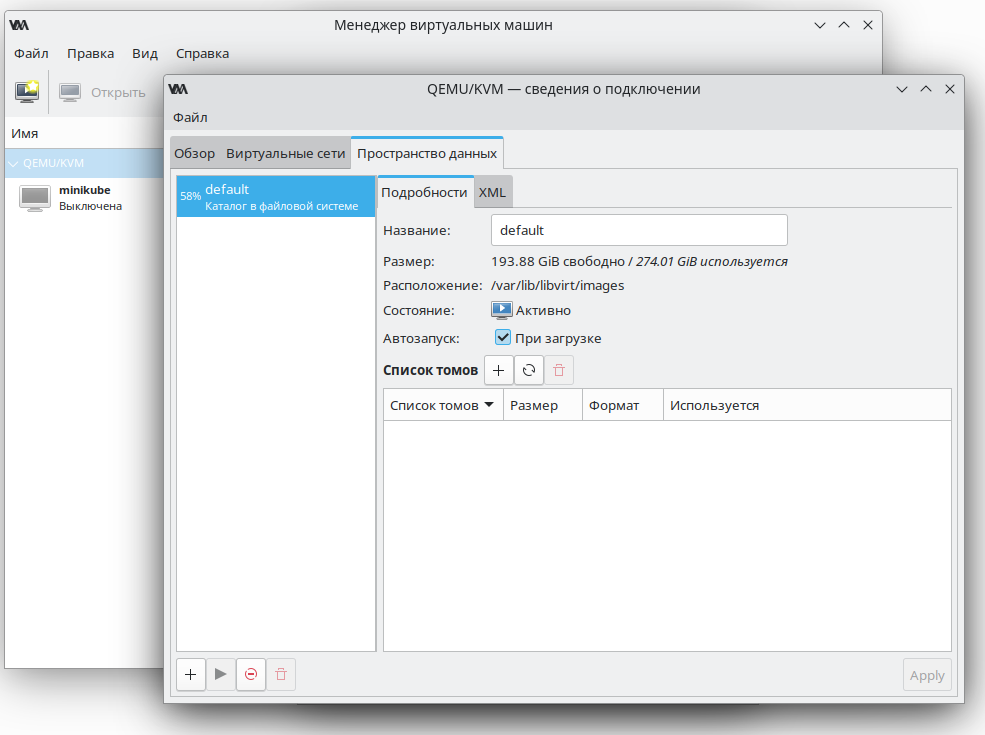The image size is (985, 735).
Task: Collapse the QEMU/KVM connection row
Action: coord(13,163)
